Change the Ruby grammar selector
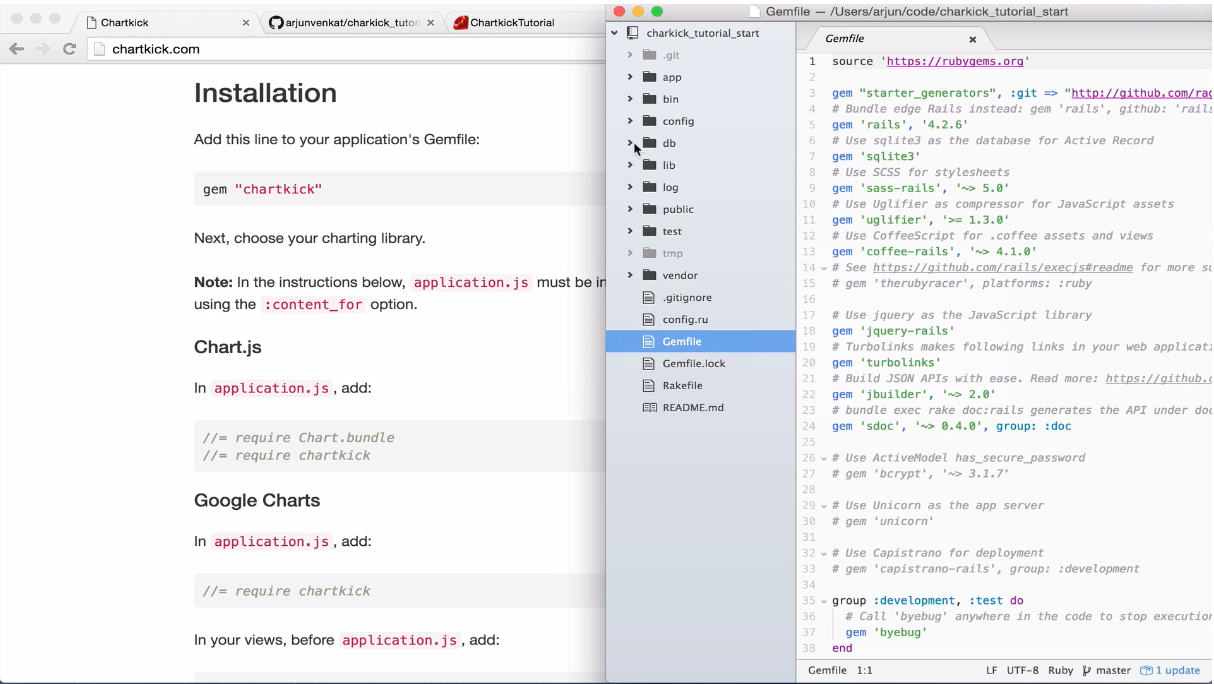 [1060, 670]
